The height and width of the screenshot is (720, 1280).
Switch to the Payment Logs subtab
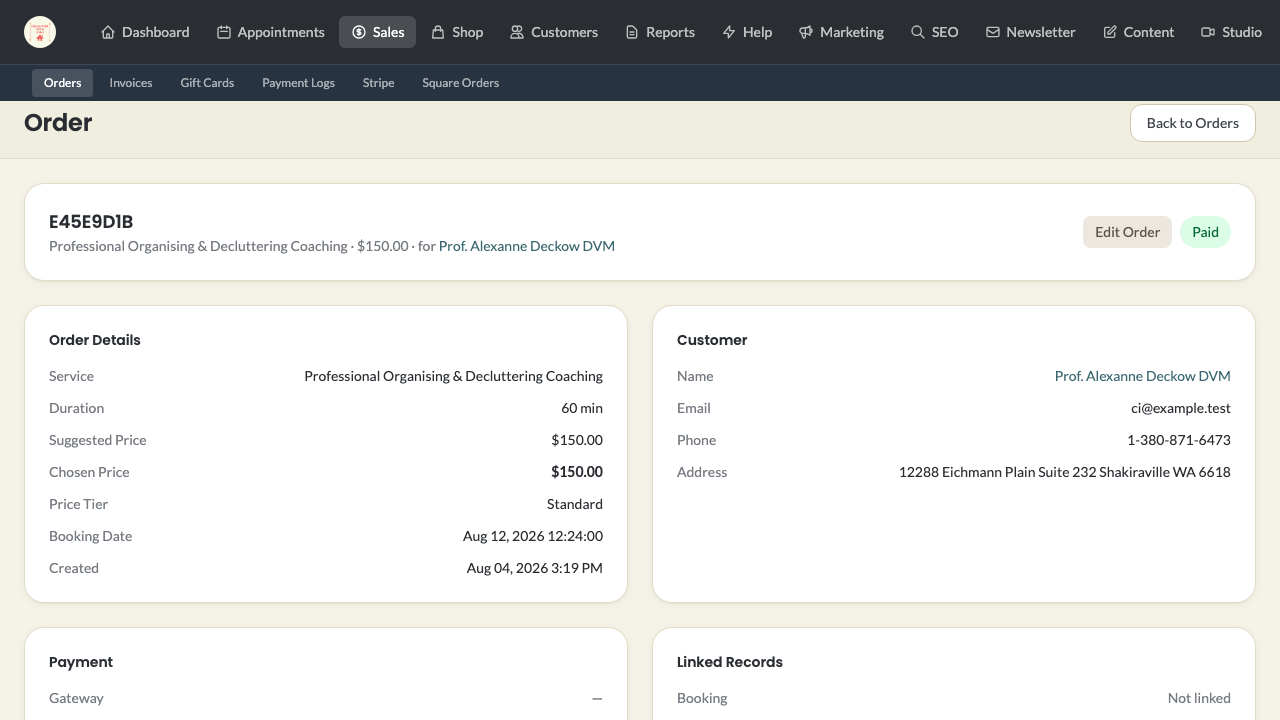(298, 83)
